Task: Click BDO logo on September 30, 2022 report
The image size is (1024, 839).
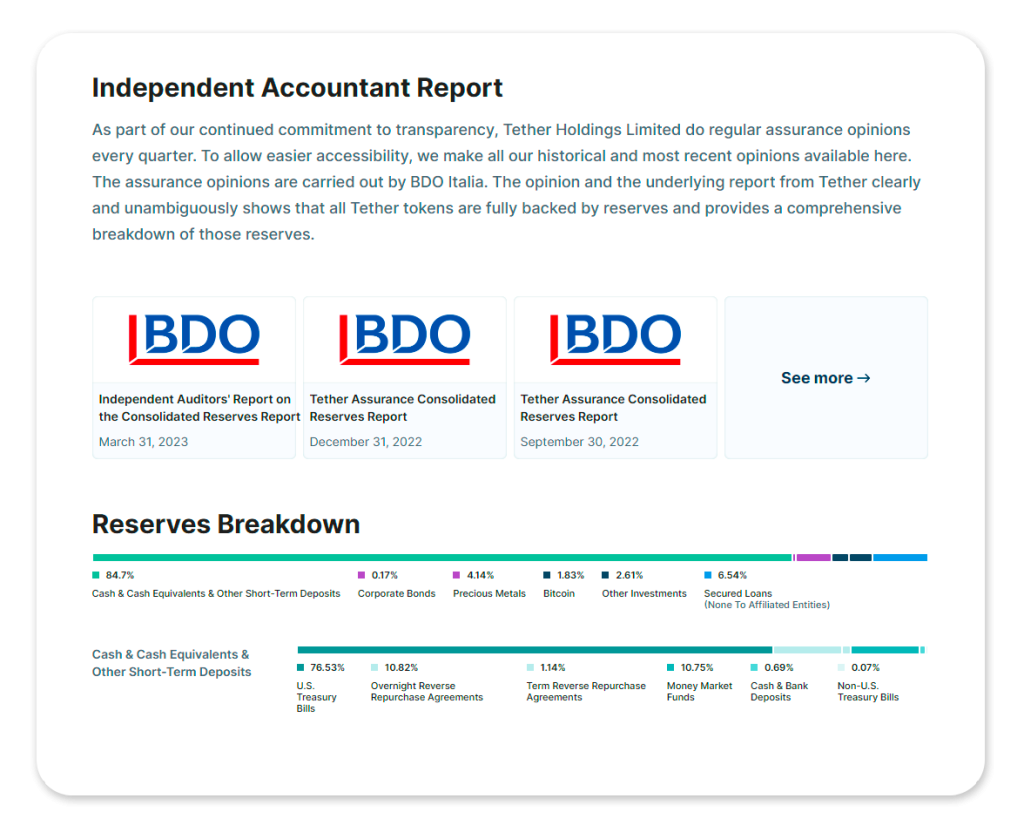Action: click(x=615, y=339)
